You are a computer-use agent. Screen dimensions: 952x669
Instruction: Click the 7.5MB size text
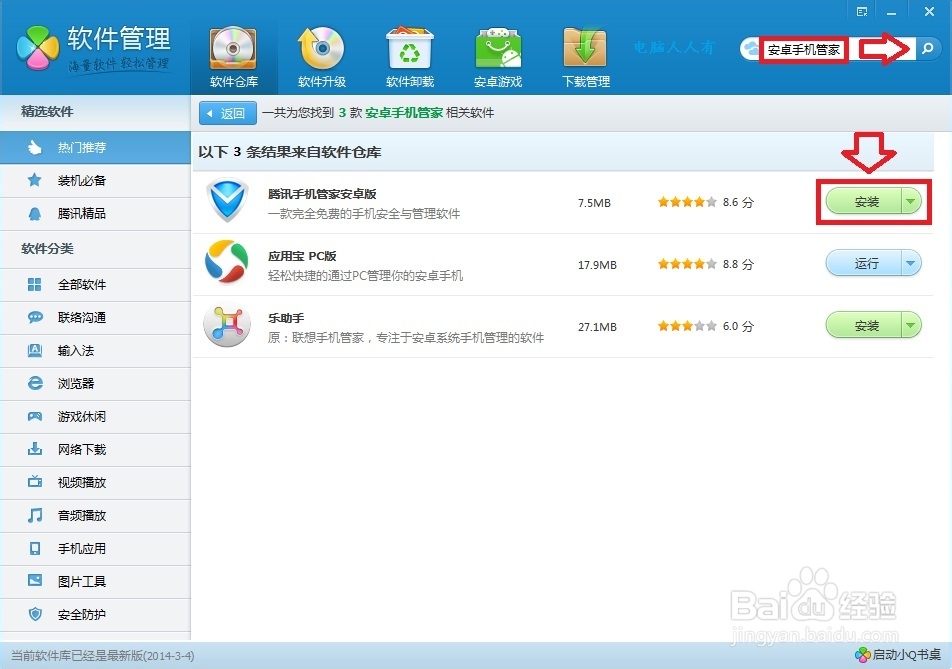(594, 203)
